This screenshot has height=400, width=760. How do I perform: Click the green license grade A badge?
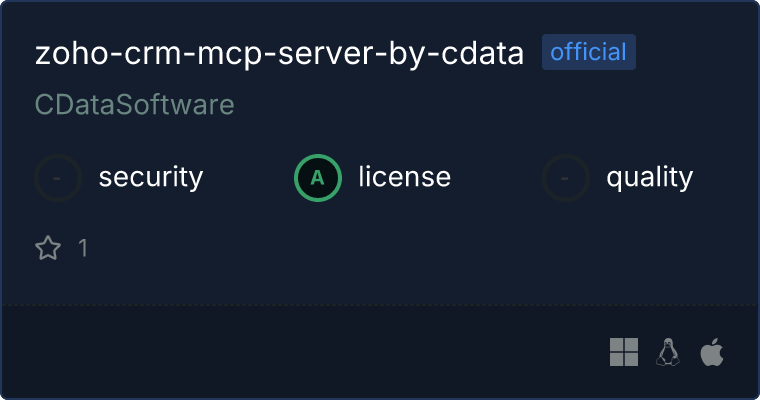pyautogui.click(x=317, y=178)
